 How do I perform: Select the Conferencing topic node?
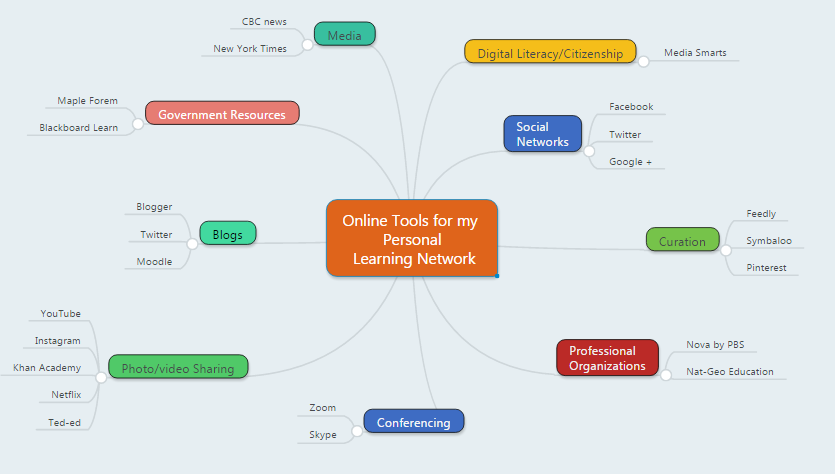pyautogui.click(x=414, y=421)
